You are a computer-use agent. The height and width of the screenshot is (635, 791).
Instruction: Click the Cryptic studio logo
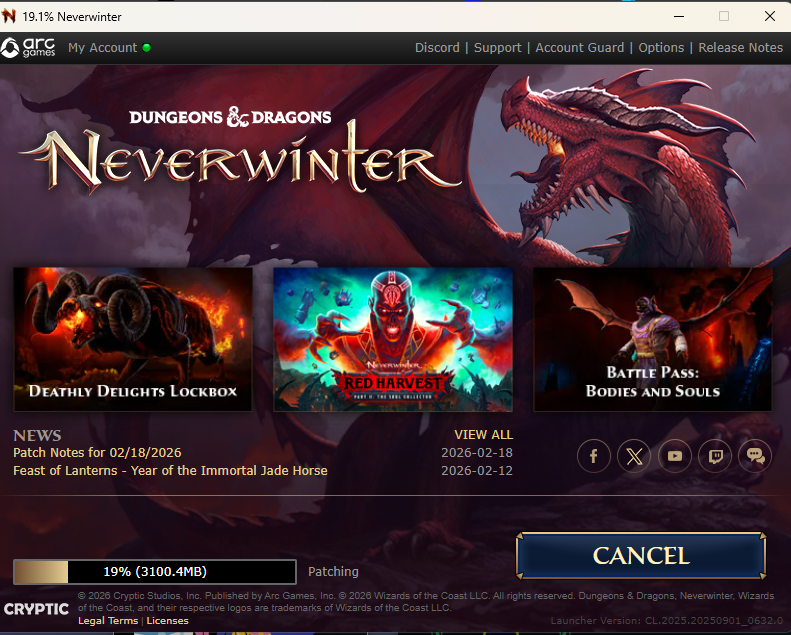(x=36, y=608)
